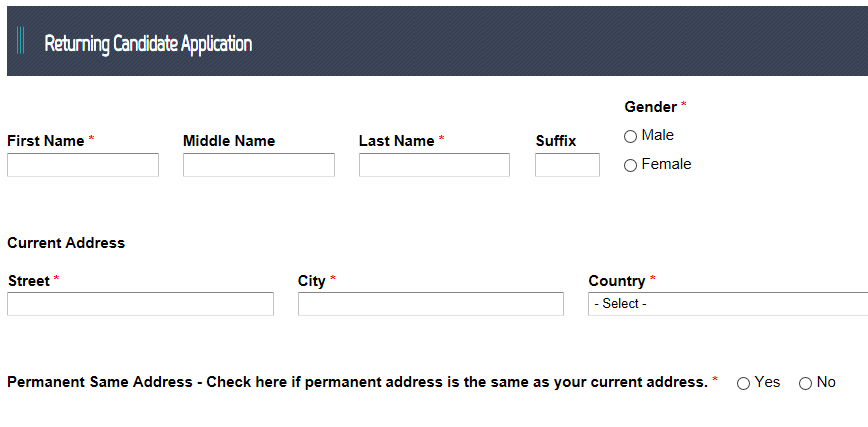
Task: Focus the Middle Name text box
Action: click(x=259, y=165)
